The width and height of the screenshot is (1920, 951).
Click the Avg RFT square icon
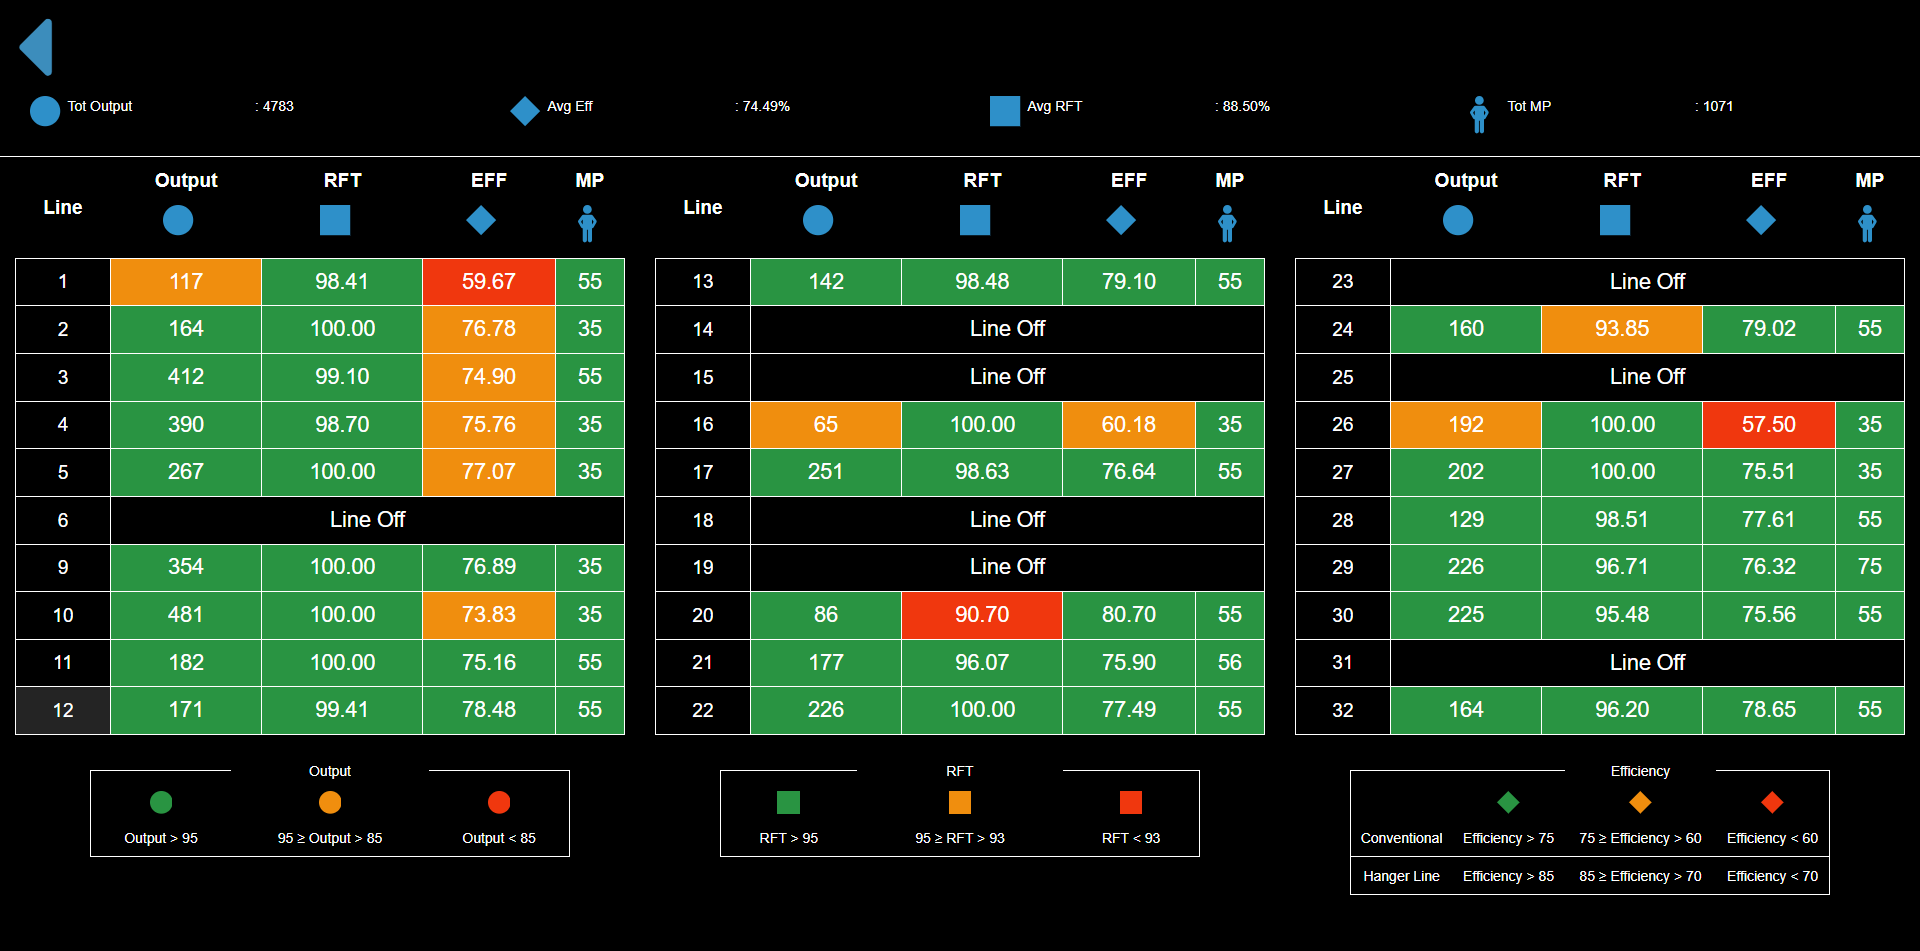[1004, 110]
